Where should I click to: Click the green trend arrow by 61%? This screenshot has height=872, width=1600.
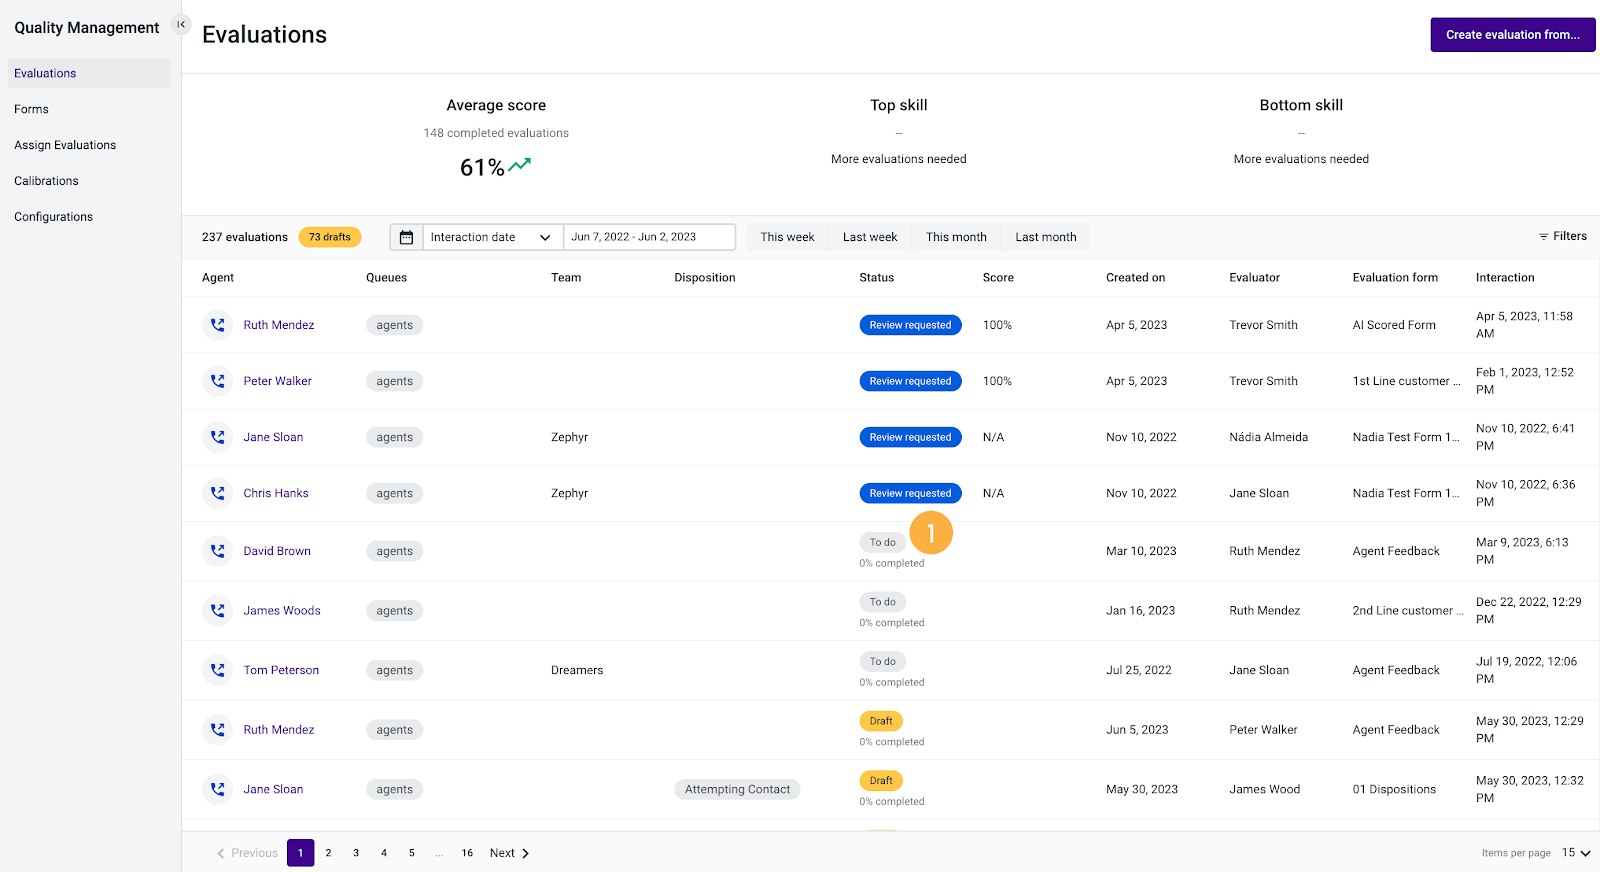(x=520, y=165)
